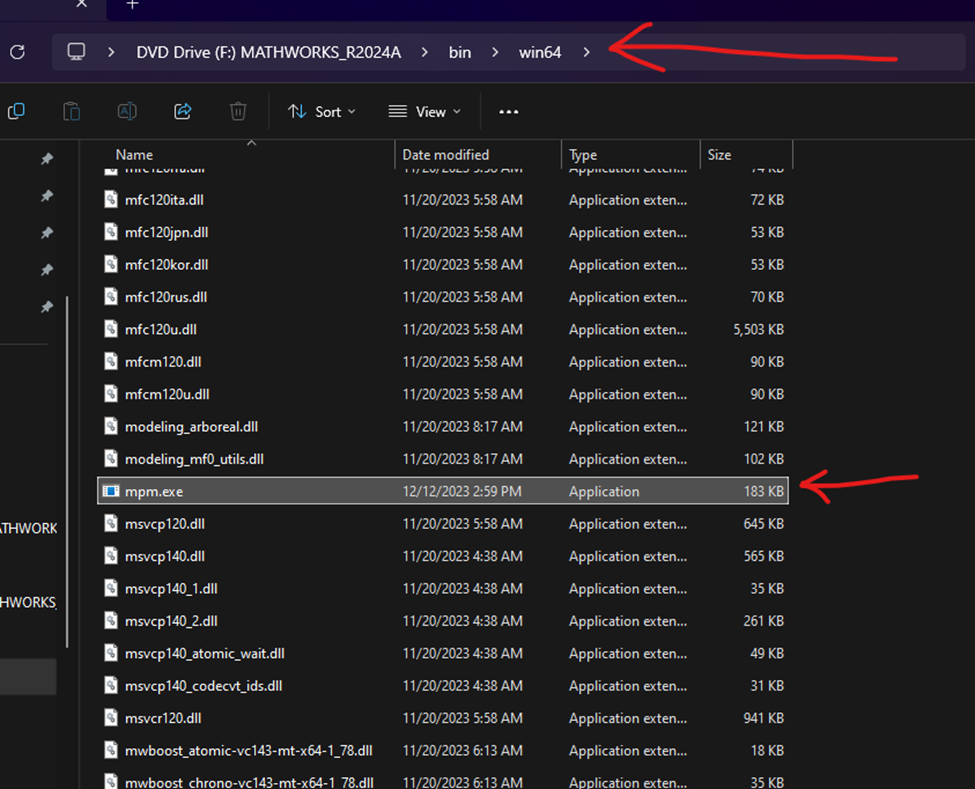Open the Sort dropdown menu
The width and height of the screenshot is (975, 789).
click(x=322, y=112)
